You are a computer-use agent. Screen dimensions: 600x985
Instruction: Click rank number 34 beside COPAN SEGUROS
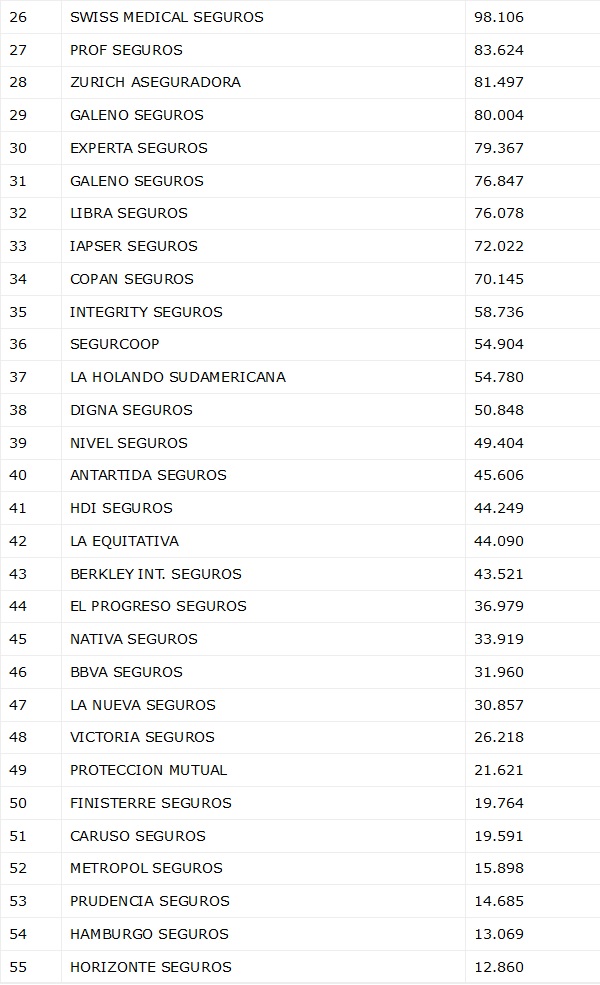18,279
